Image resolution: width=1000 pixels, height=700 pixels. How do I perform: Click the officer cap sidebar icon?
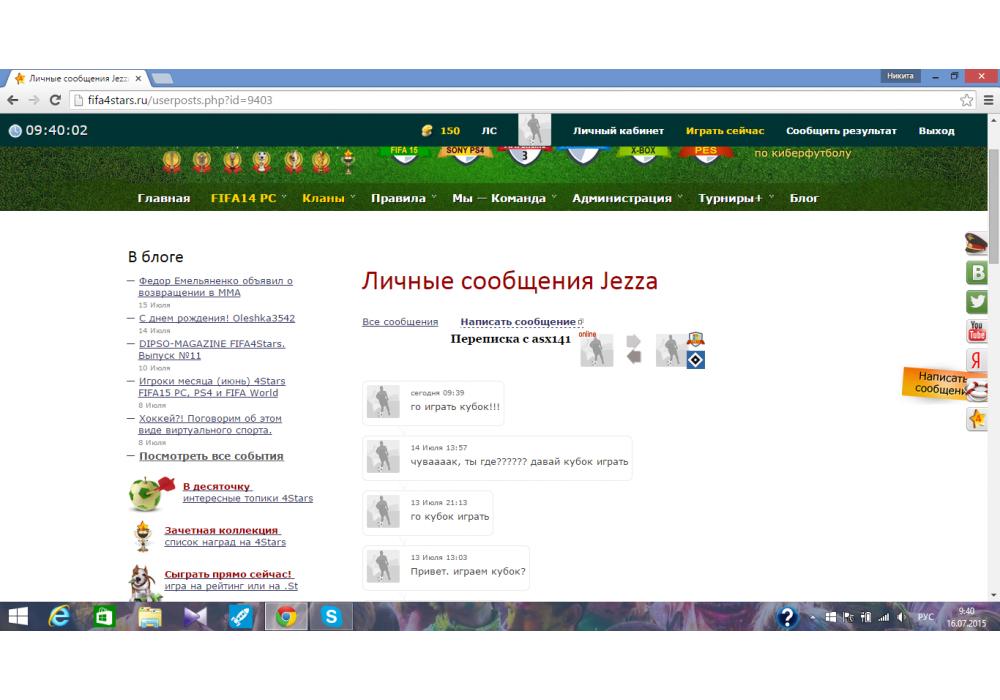977,243
